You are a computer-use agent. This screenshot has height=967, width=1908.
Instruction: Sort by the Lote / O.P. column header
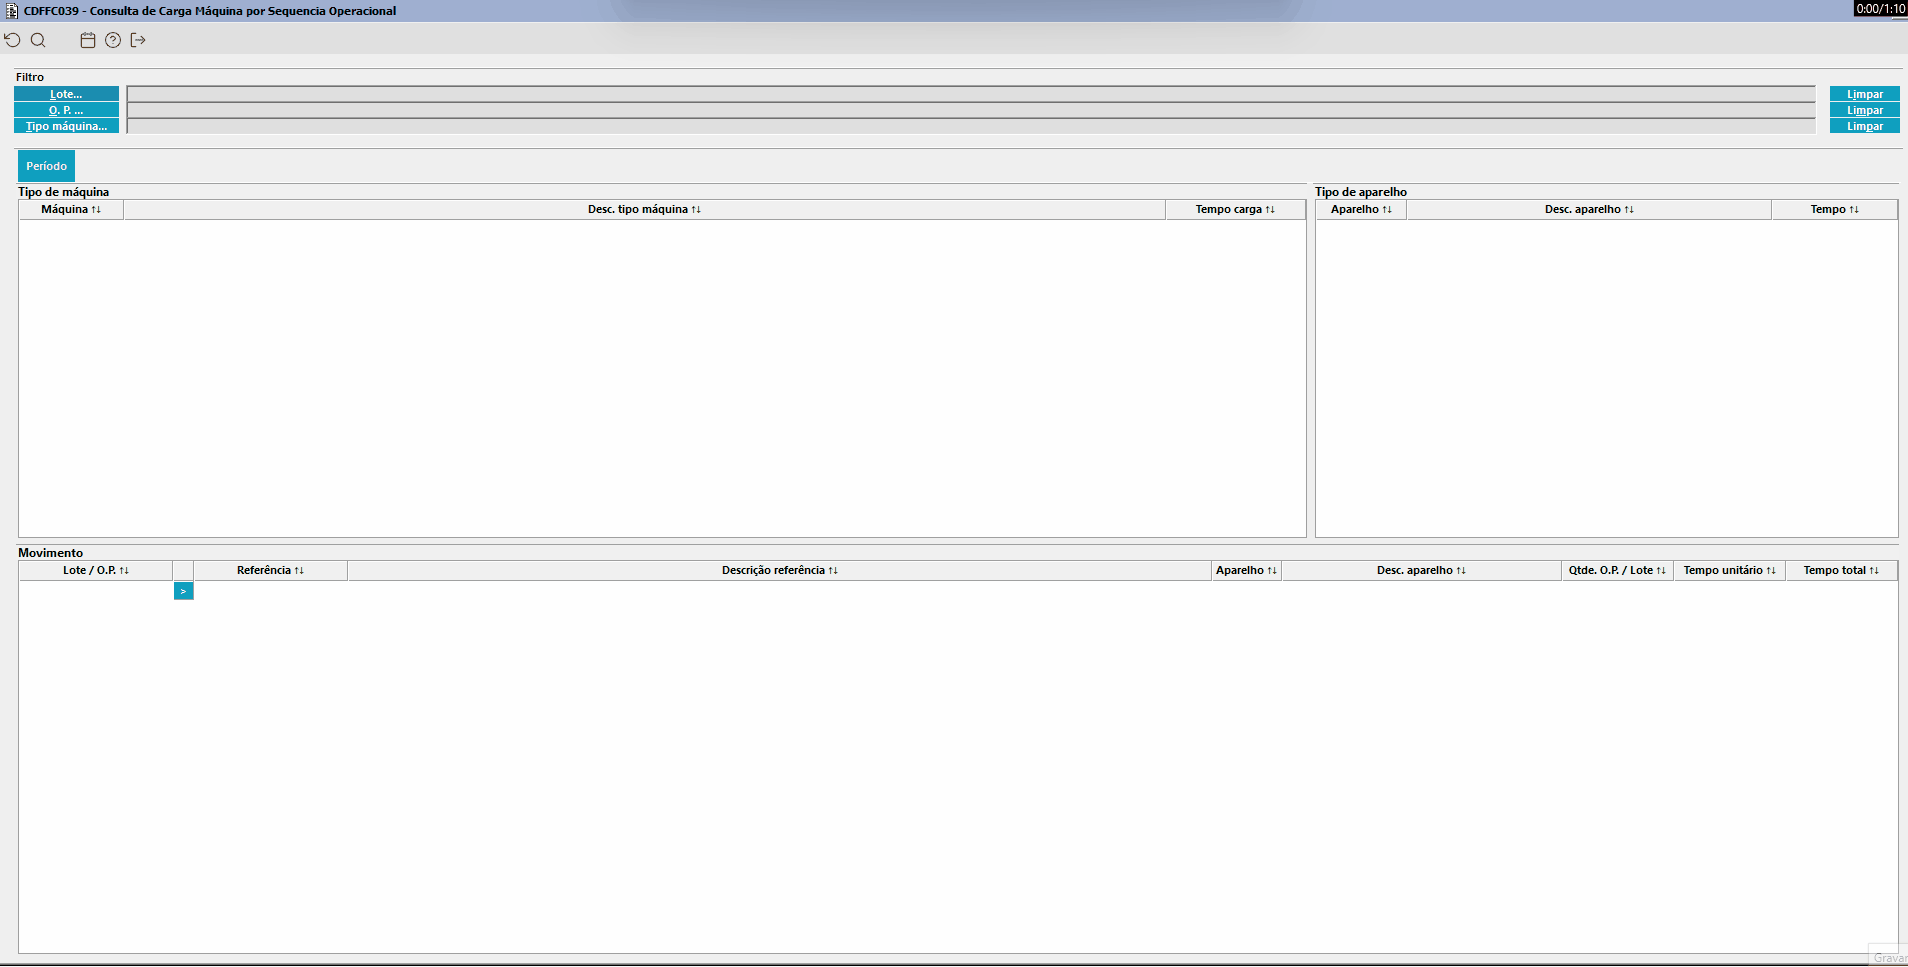[x=96, y=570]
